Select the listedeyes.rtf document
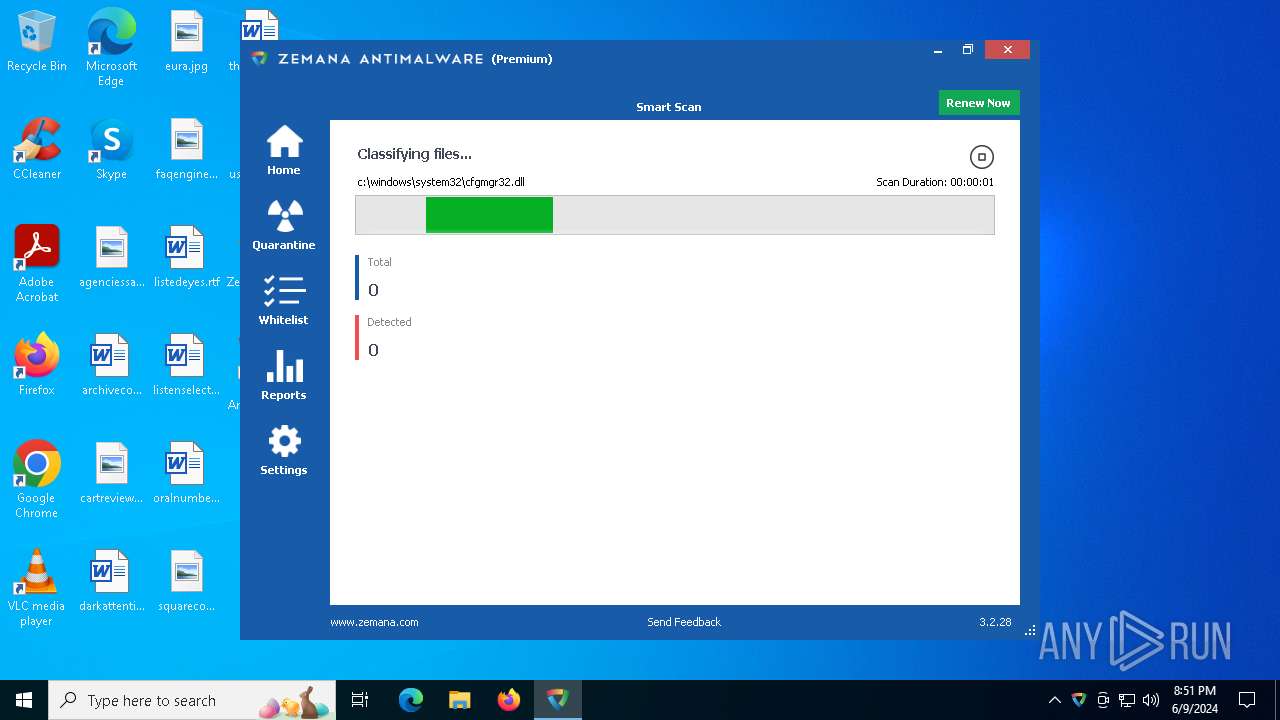The width and height of the screenshot is (1280, 720). coord(186,257)
